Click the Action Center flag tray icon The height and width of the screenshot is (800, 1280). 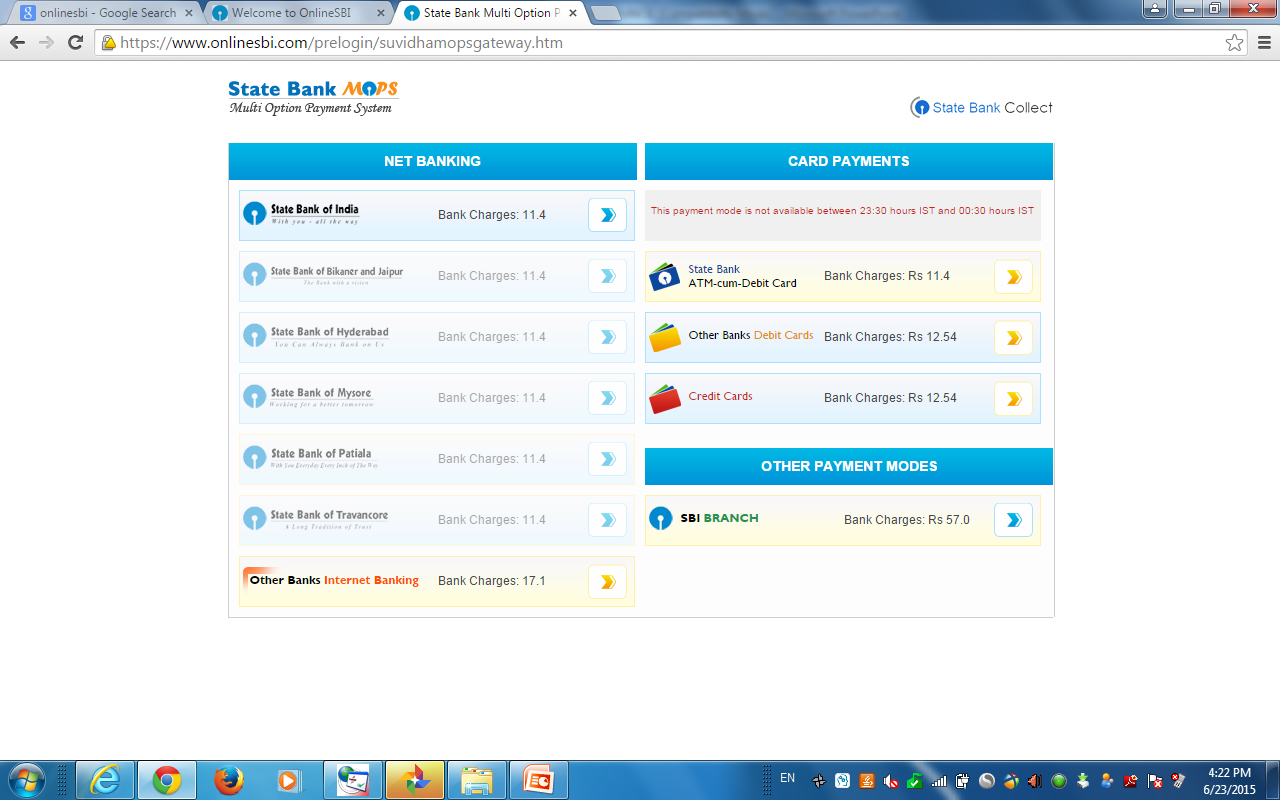[1155, 781]
